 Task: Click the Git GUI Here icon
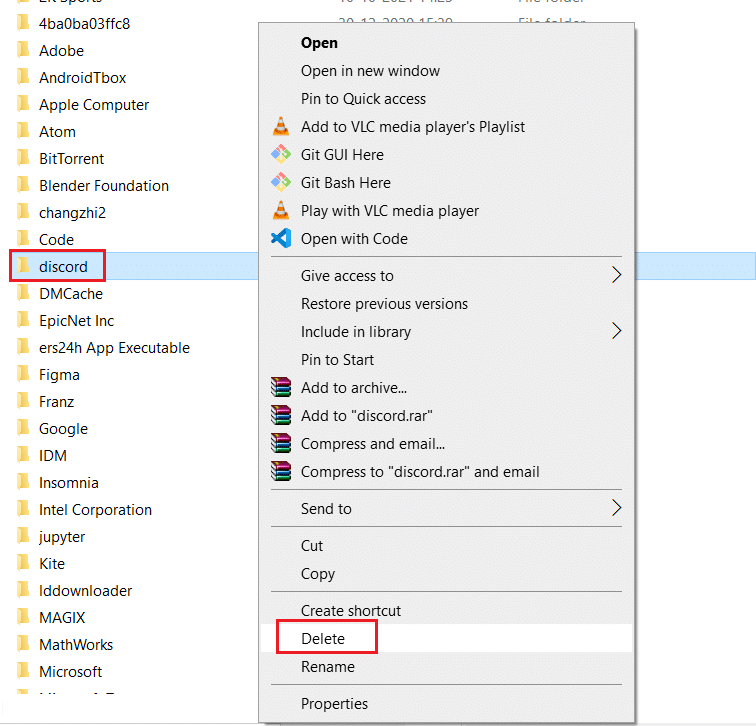tap(281, 155)
